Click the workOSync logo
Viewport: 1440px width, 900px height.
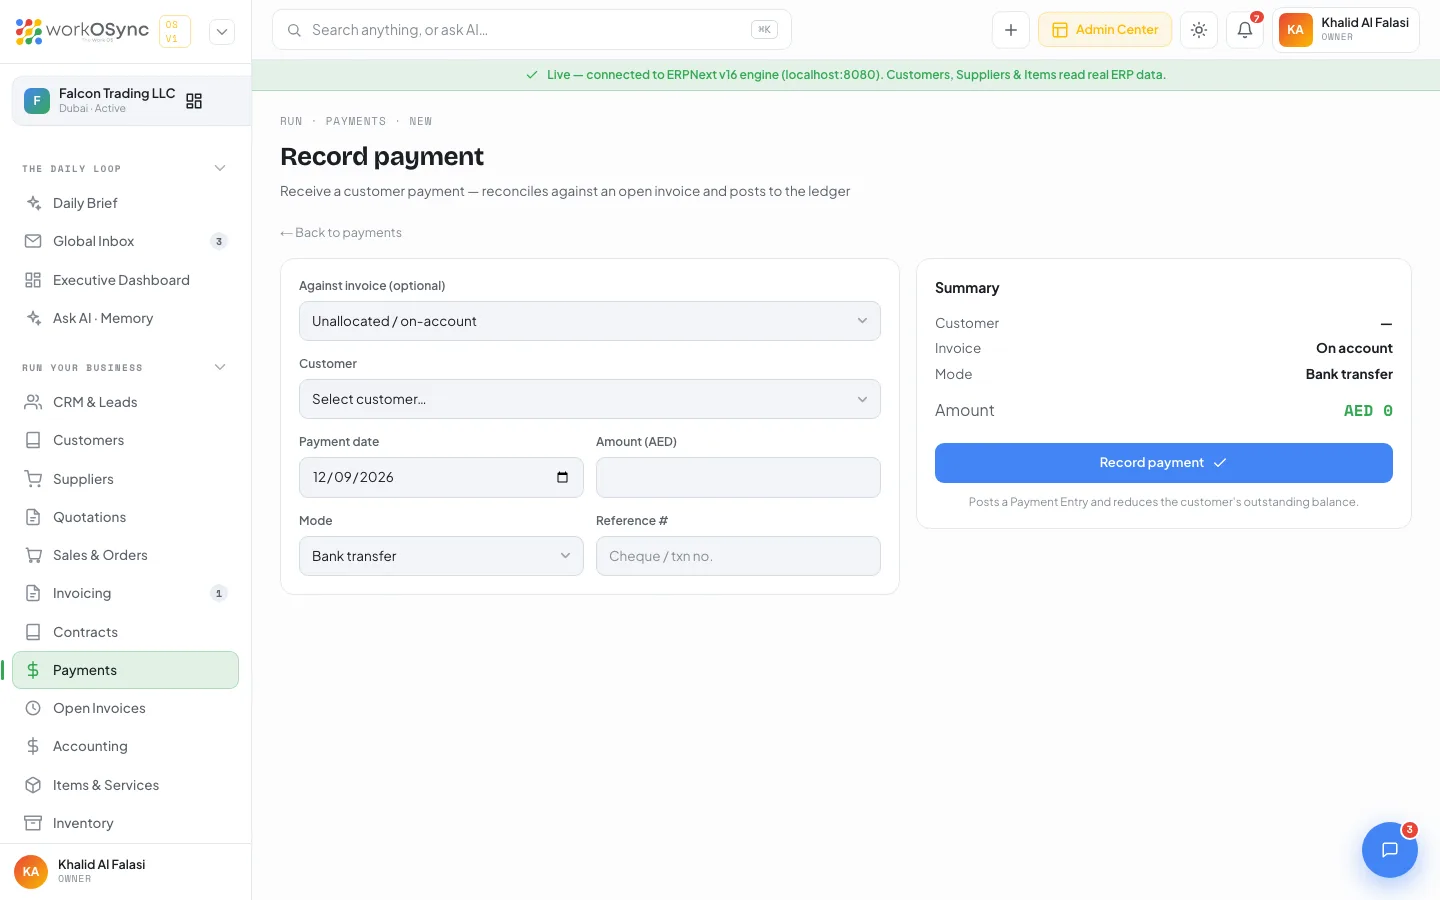point(82,31)
